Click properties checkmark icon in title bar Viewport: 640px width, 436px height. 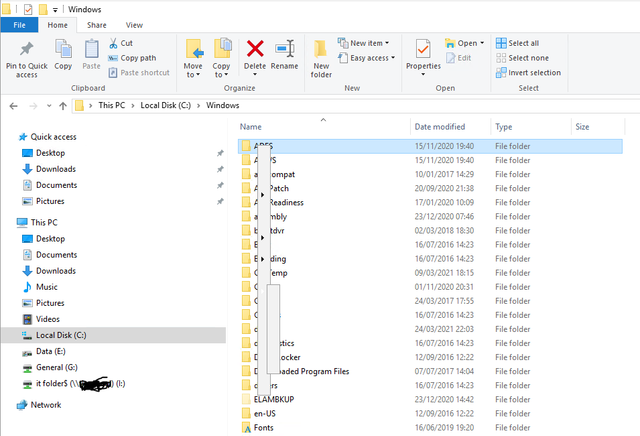(28, 9)
